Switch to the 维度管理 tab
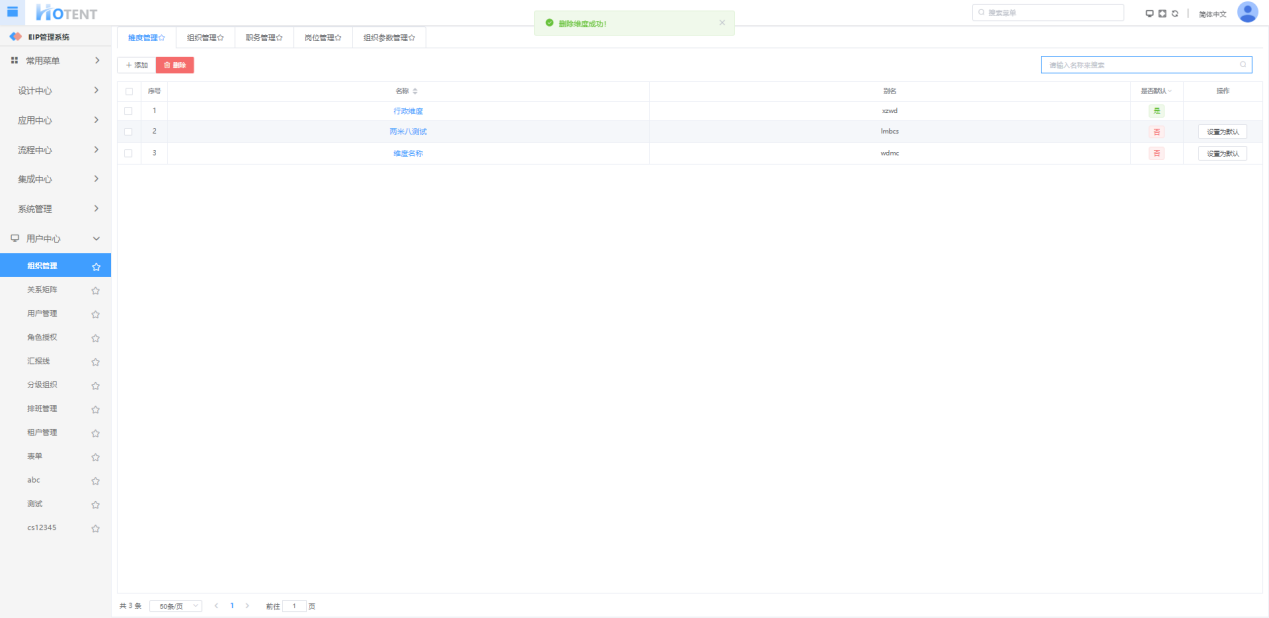Screen dimensions: 1269x618 [x=147, y=37]
